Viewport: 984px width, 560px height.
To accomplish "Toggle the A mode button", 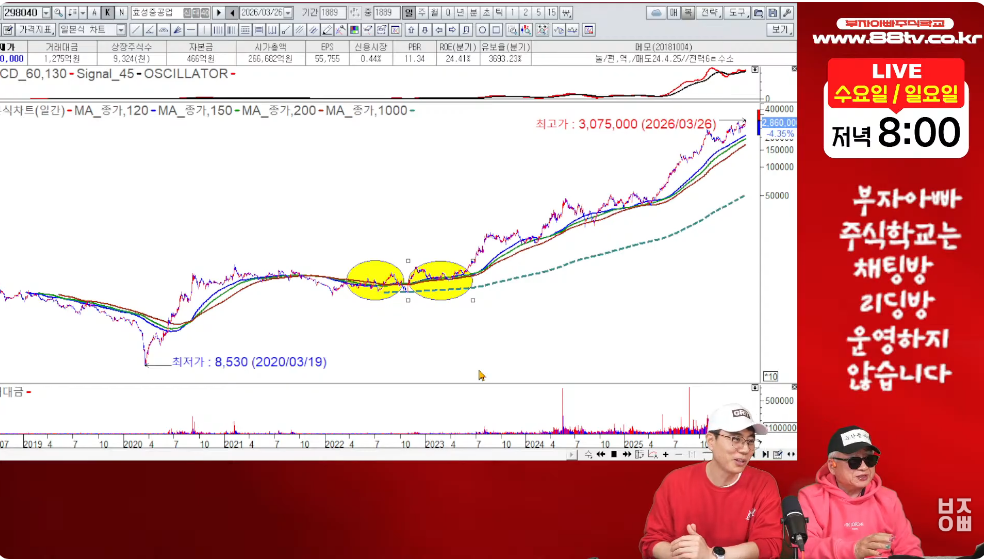I will point(94,13).
